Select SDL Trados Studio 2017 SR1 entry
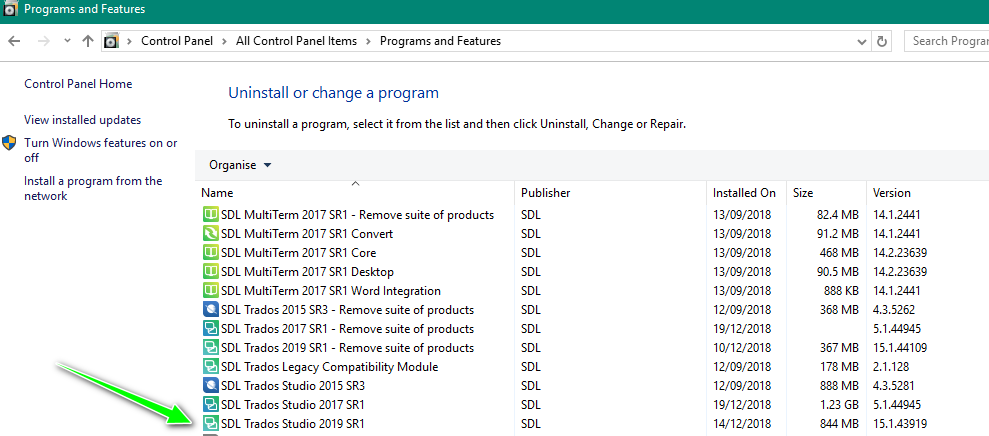 [293, 404]
